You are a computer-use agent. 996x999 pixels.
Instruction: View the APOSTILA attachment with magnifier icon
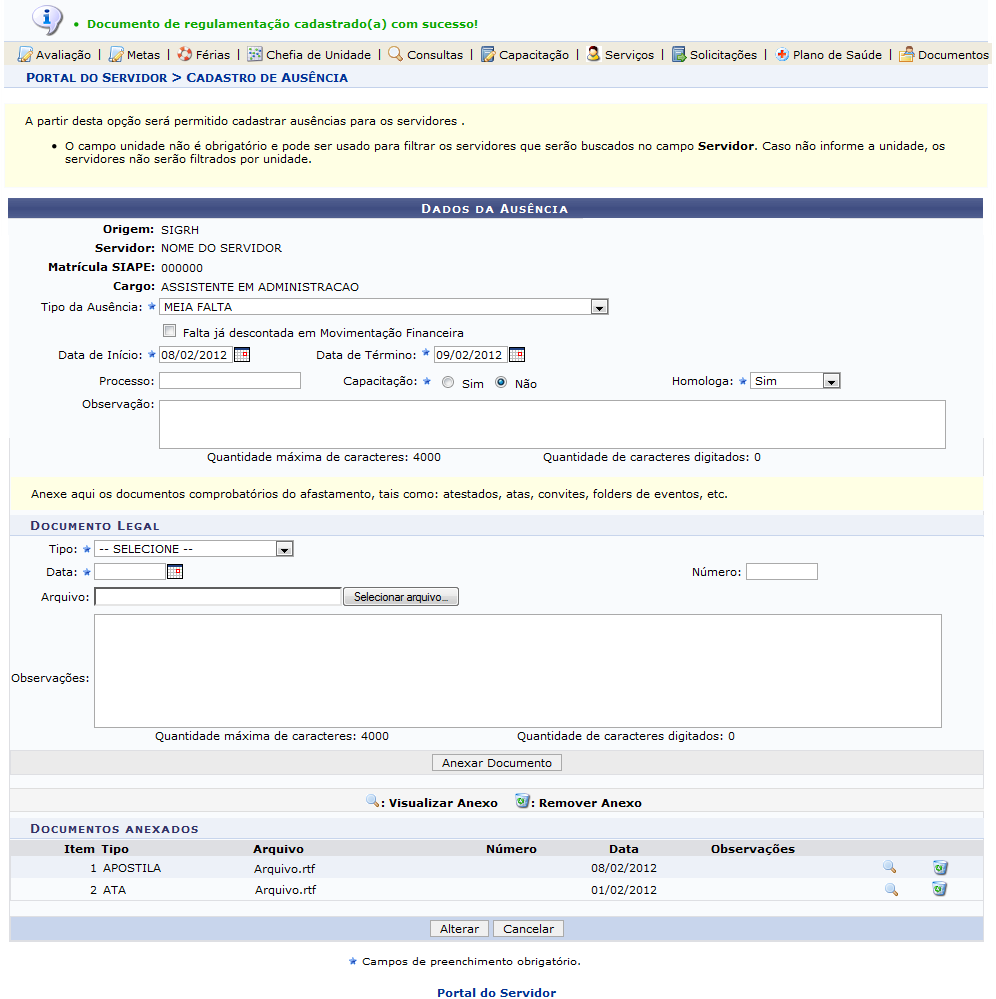[x=890, y=868]
